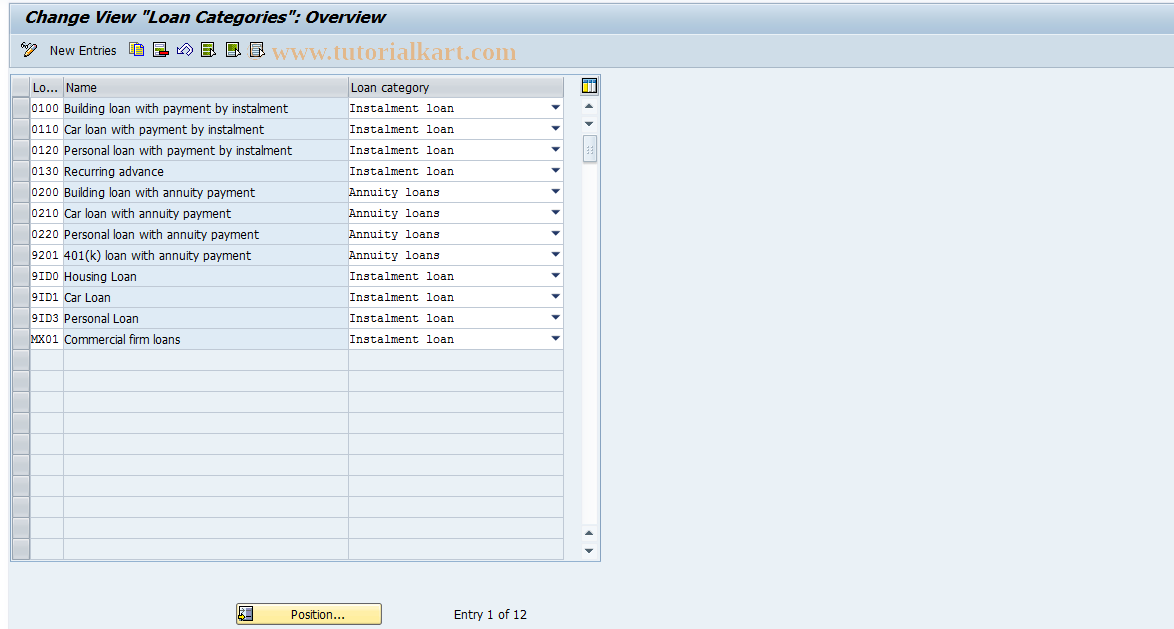Click name 'Building loan with annuity payment'
1174x629 pixels.
tap(159, 192)
